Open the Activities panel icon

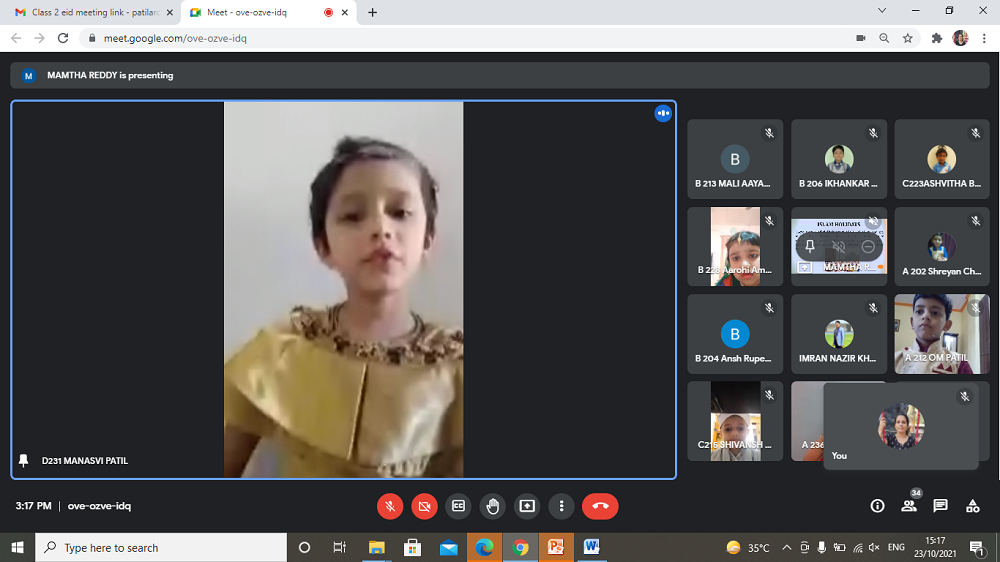[972, 506]
